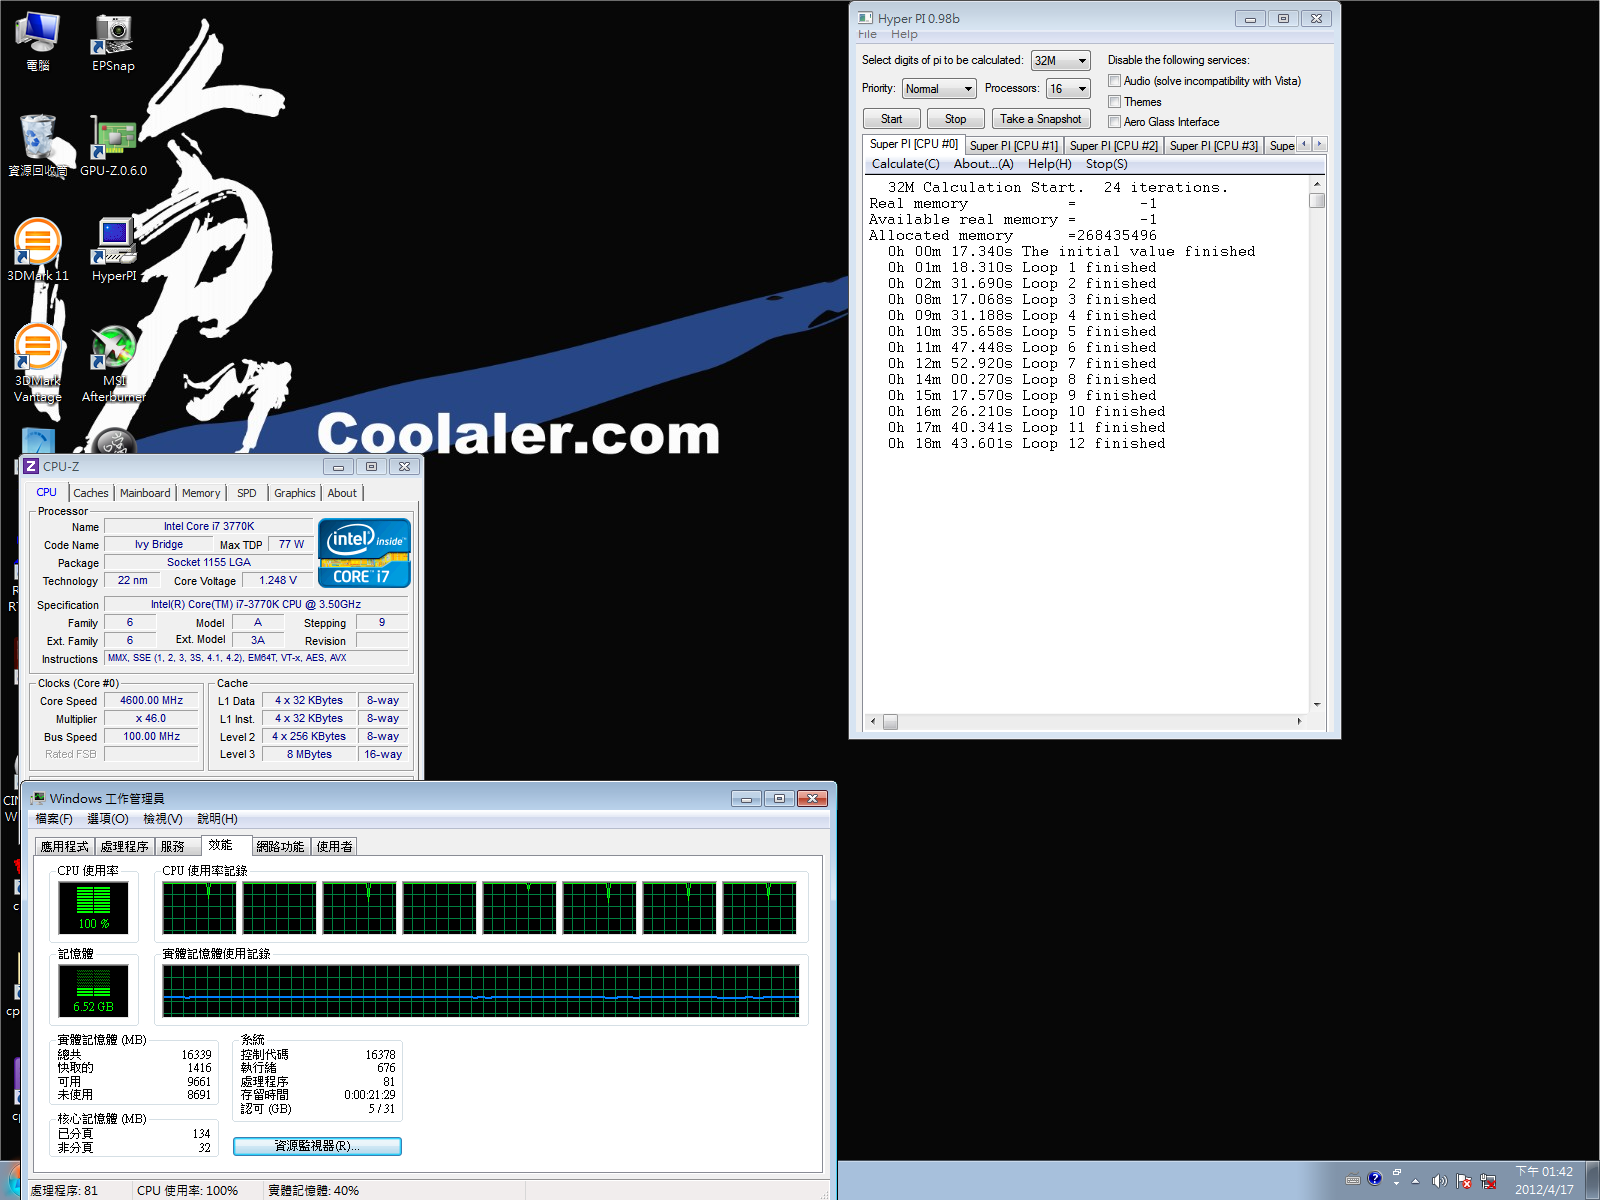Screen dimensions: 1600x1200
Task: Click Super PI vertical scrollbar down arrow
Action: [x=1317, y=704]
